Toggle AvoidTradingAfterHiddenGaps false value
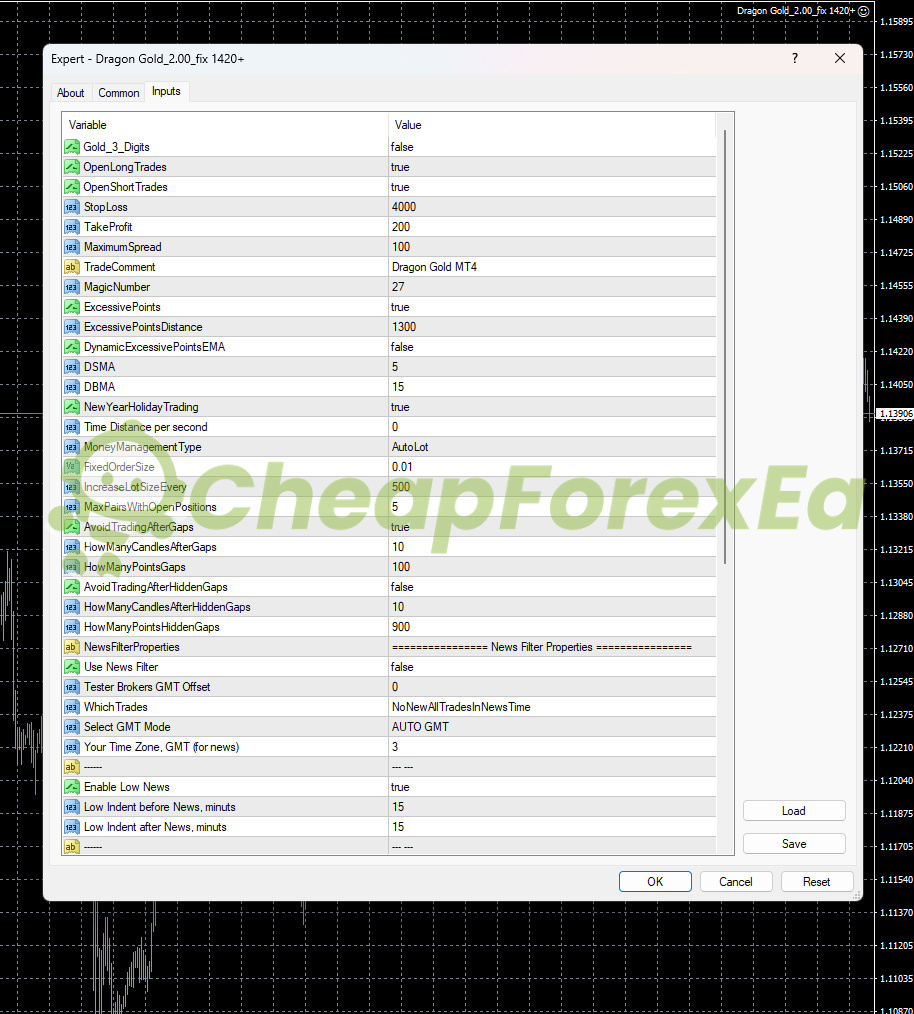Viewport: 914px width, 1014px height. [552, 587]
